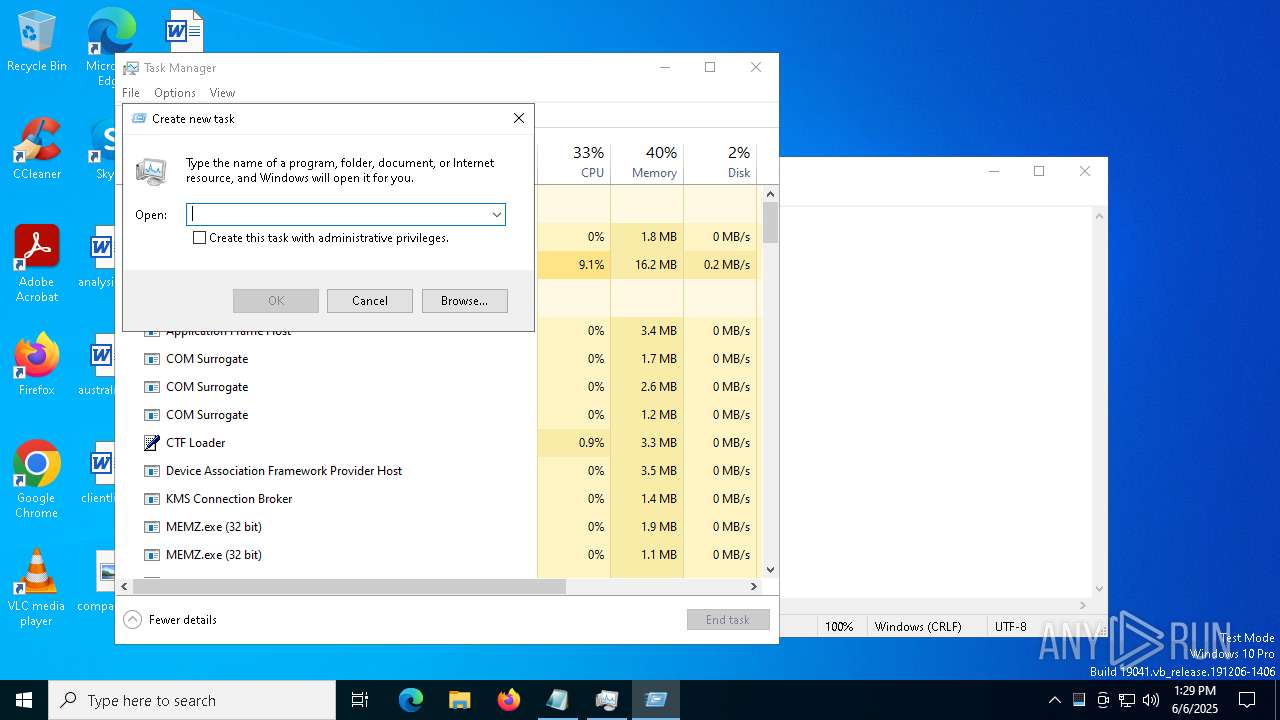Click the UTF-8 encoding status in Notepad
This screenshot has width=1280, height=720.
click(x=1010, y=627)
